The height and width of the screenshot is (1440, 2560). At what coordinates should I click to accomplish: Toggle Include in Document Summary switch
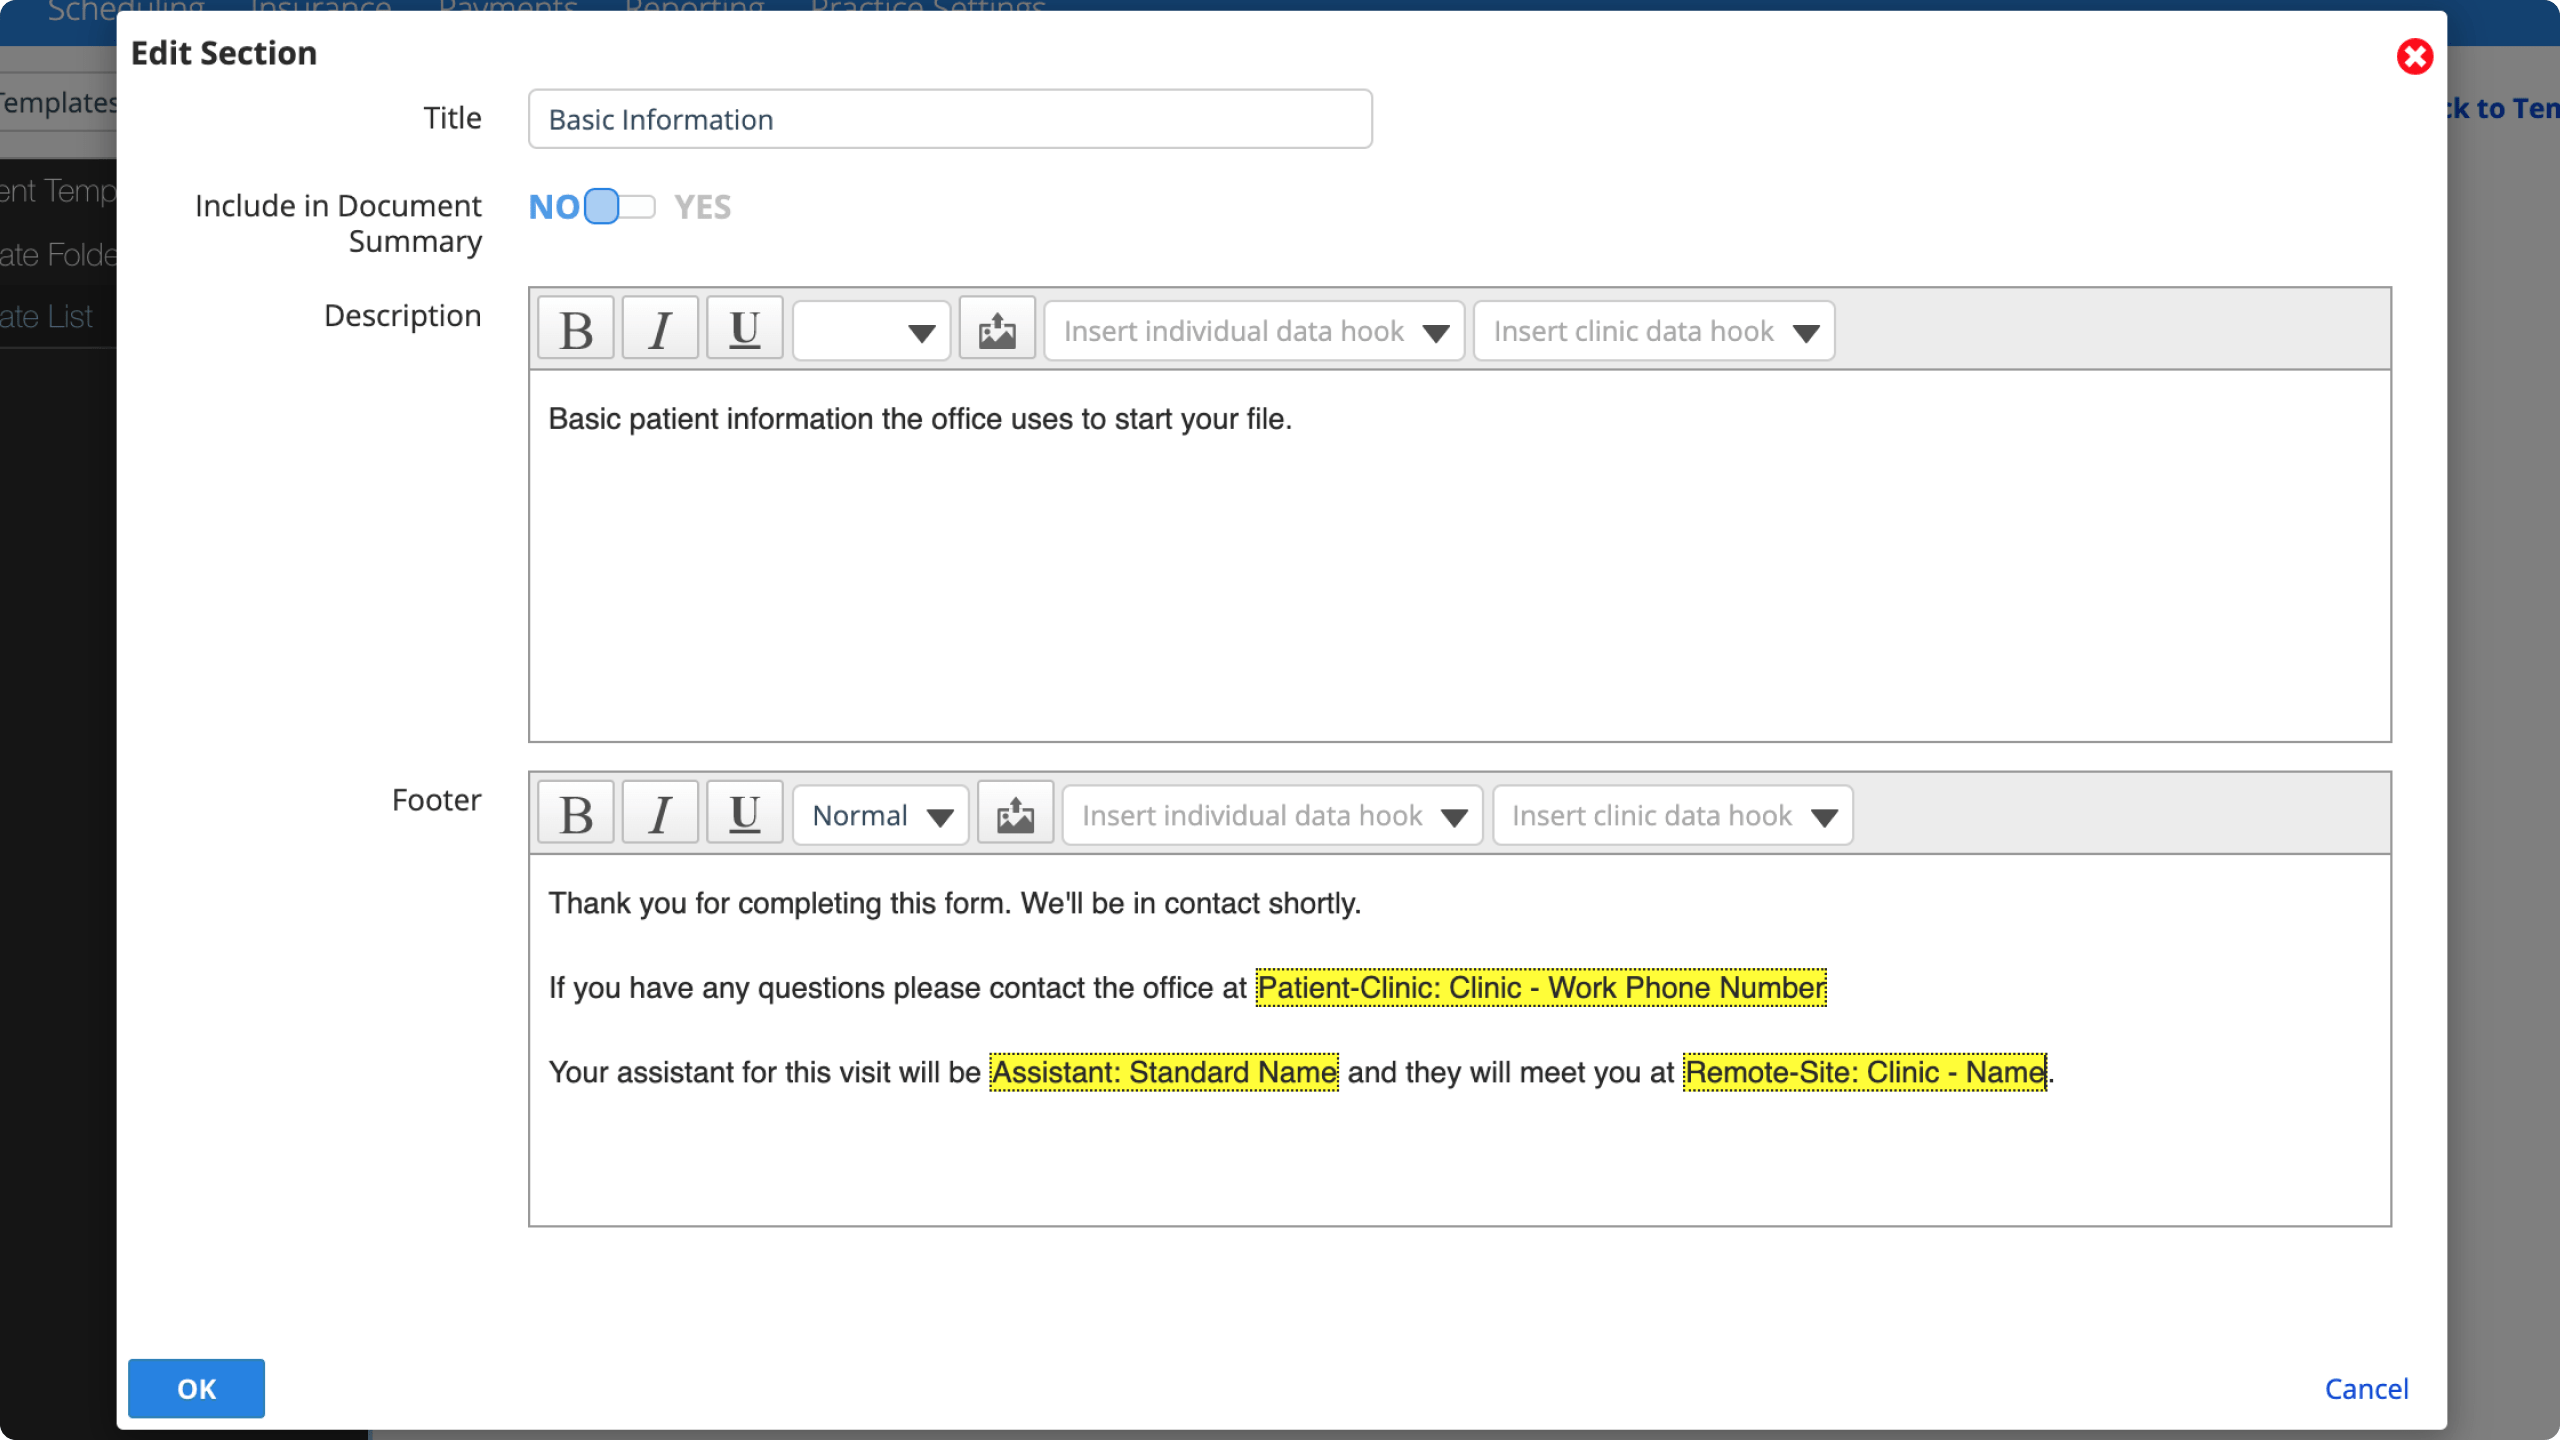(x=619, y=204)
